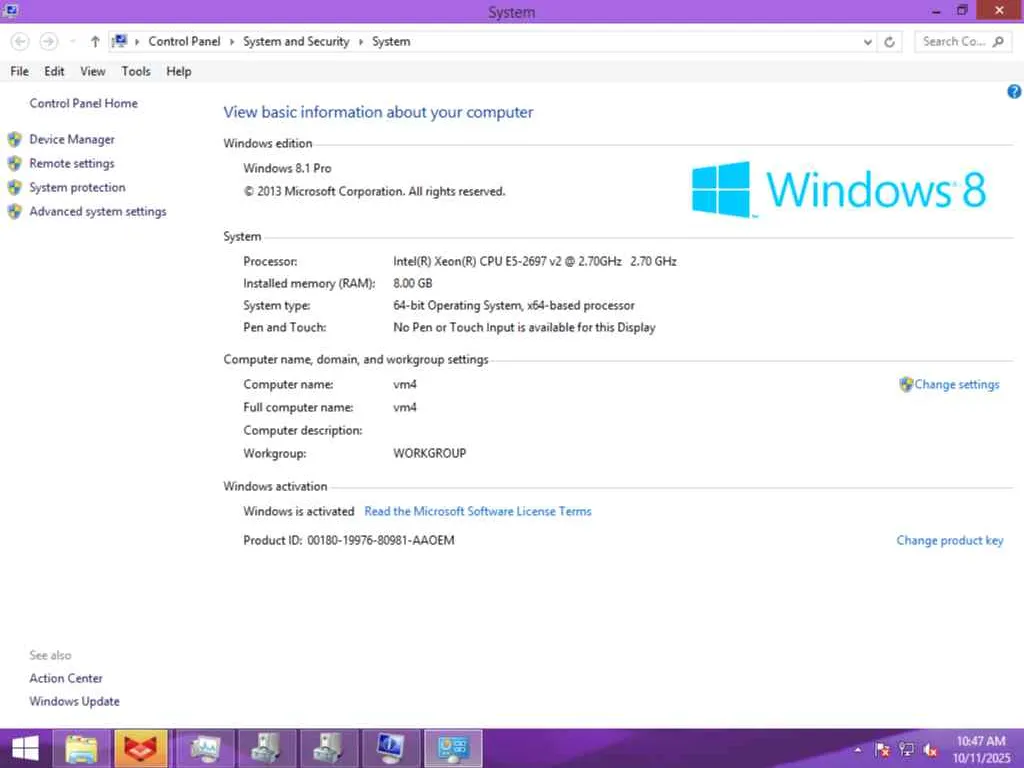The height and width of the screenshot is (768, 1024).
Task: Minimize the System window
Action: click(x=936, y=10)
